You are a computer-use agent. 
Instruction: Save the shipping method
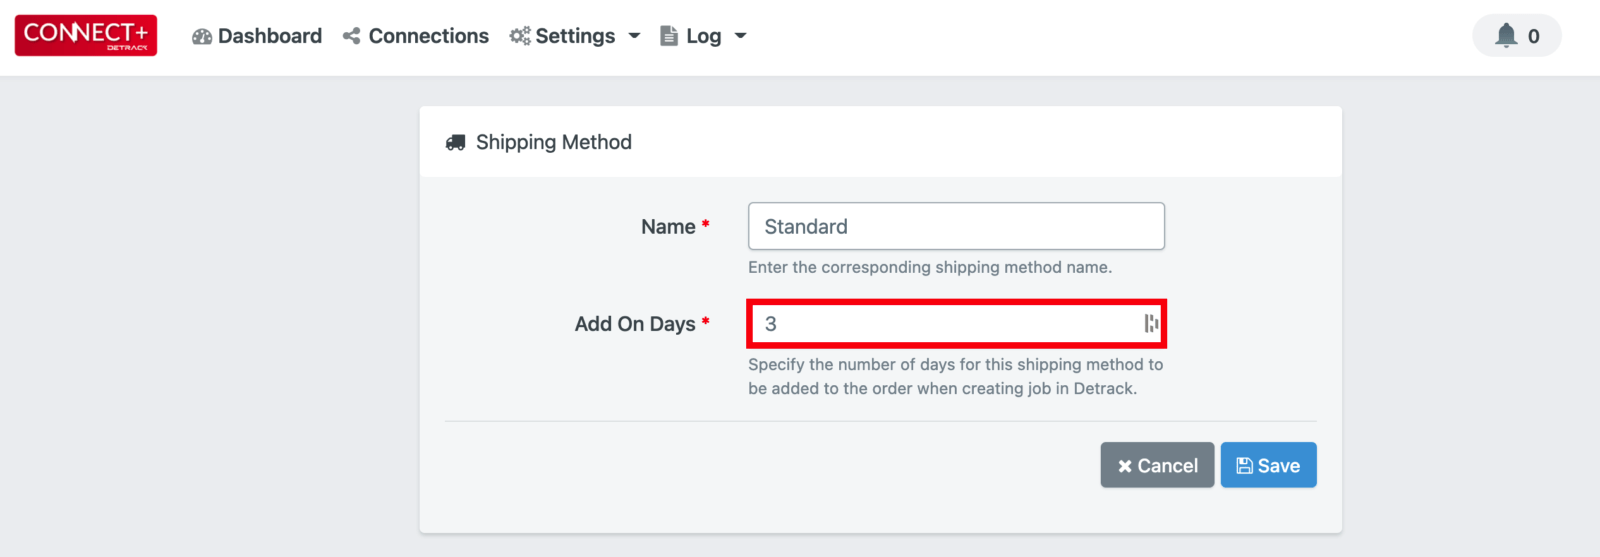pos(1268,465)
